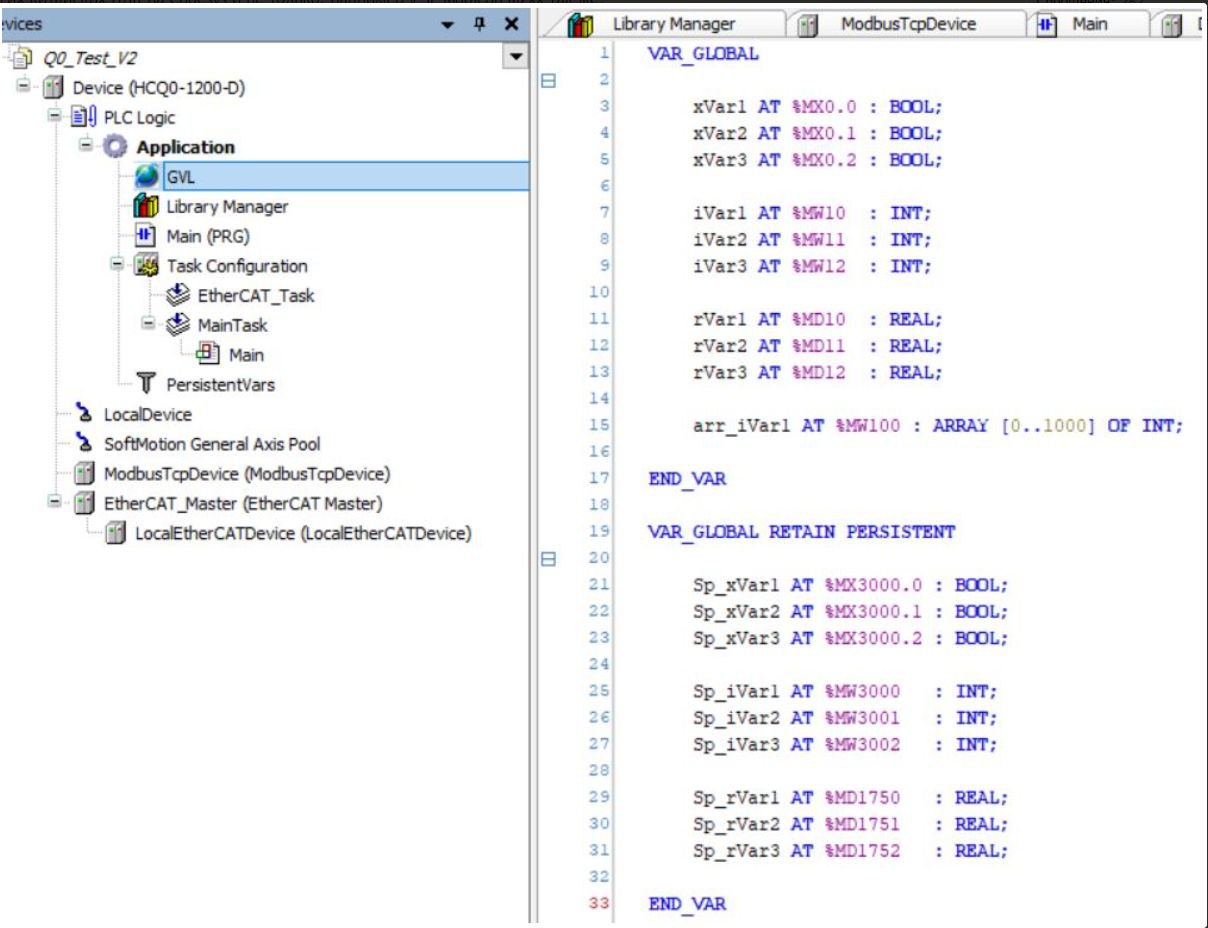This screenshot has width=1208, height=928.
Task: Click the SoftMotion General Axis Pool icon
Action: coord(86,444)
